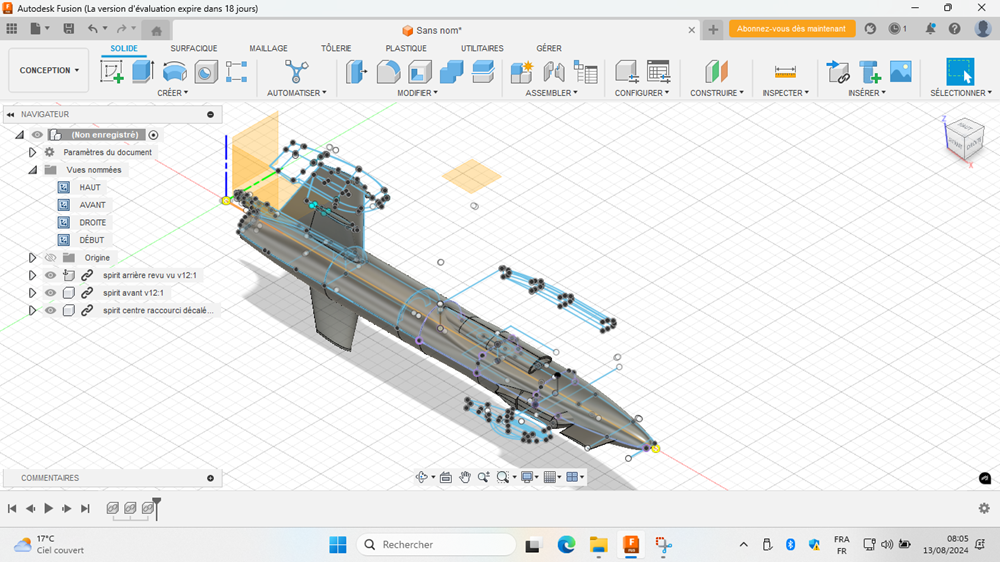Select the Create Sketch tool
Image resolution: width=1000 pixels, height=562 pixels.
click(x=112, y=71)
